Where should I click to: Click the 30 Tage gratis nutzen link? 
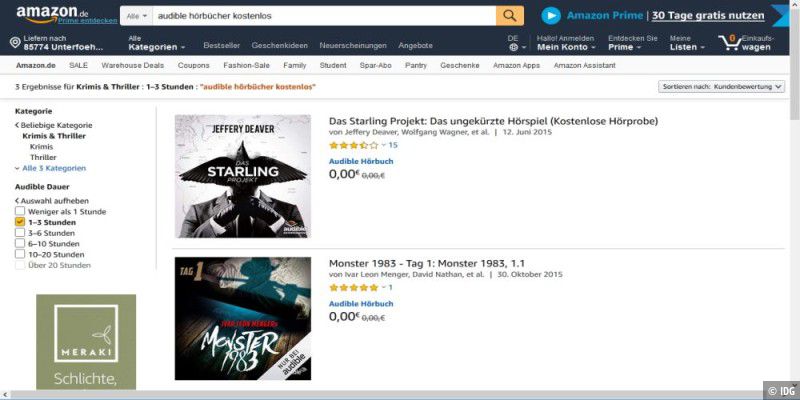pos(708,16)
